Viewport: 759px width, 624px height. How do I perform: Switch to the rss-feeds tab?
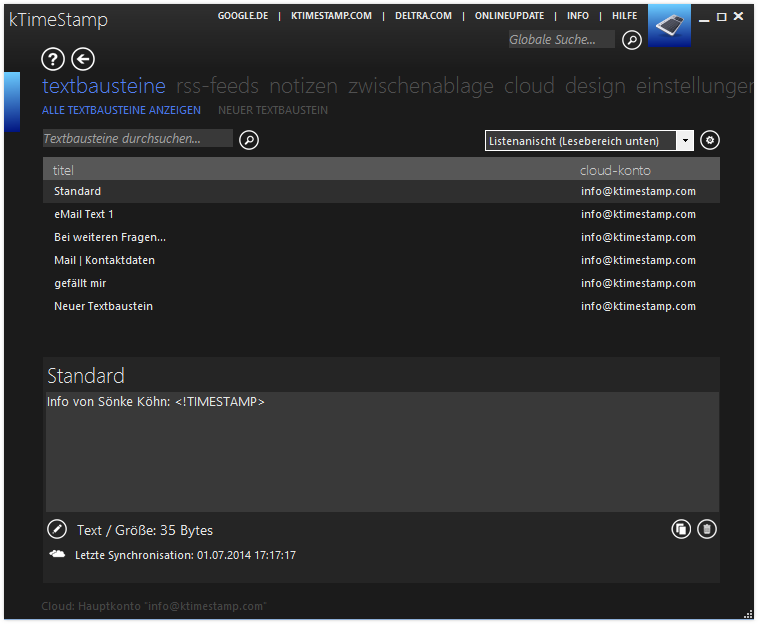217,86
